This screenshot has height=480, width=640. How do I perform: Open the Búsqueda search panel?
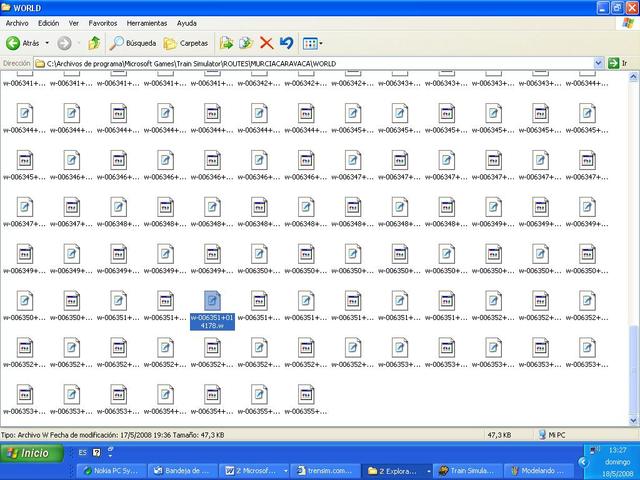pos(133,43)
